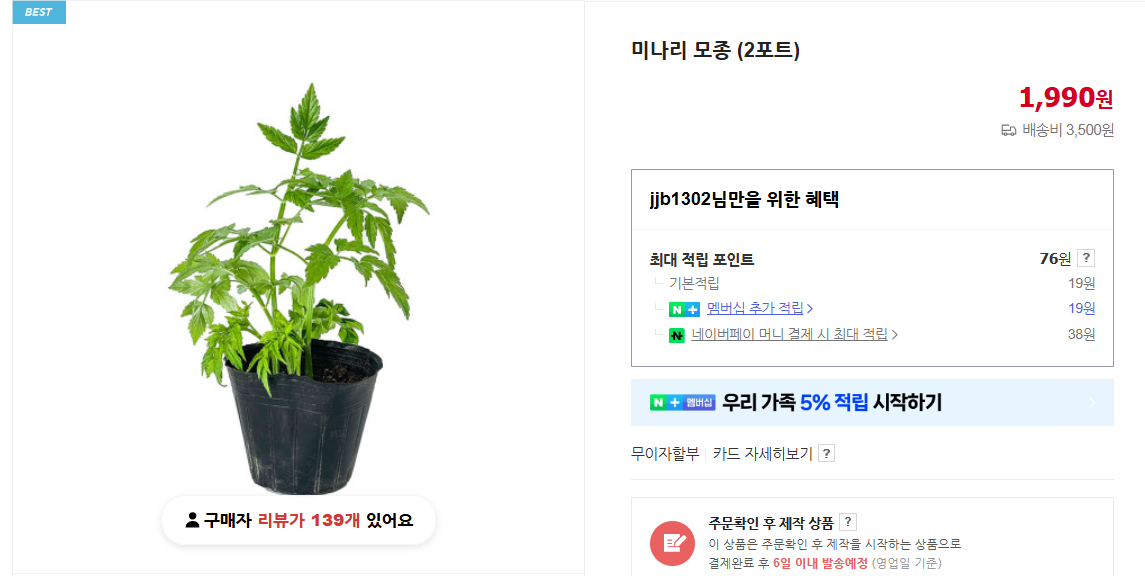
Task: Click the BEST badge on the product image
Action: point(38,12)
